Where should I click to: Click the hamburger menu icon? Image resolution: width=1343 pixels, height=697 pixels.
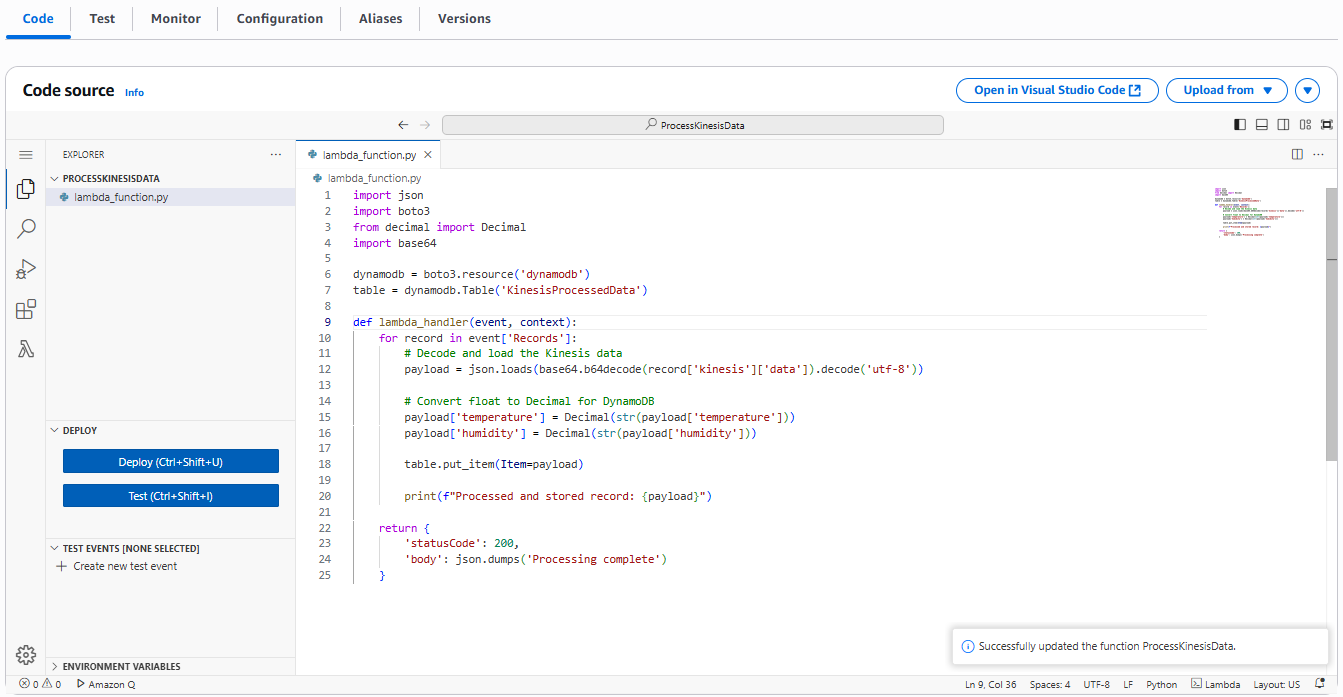point(26,155)
